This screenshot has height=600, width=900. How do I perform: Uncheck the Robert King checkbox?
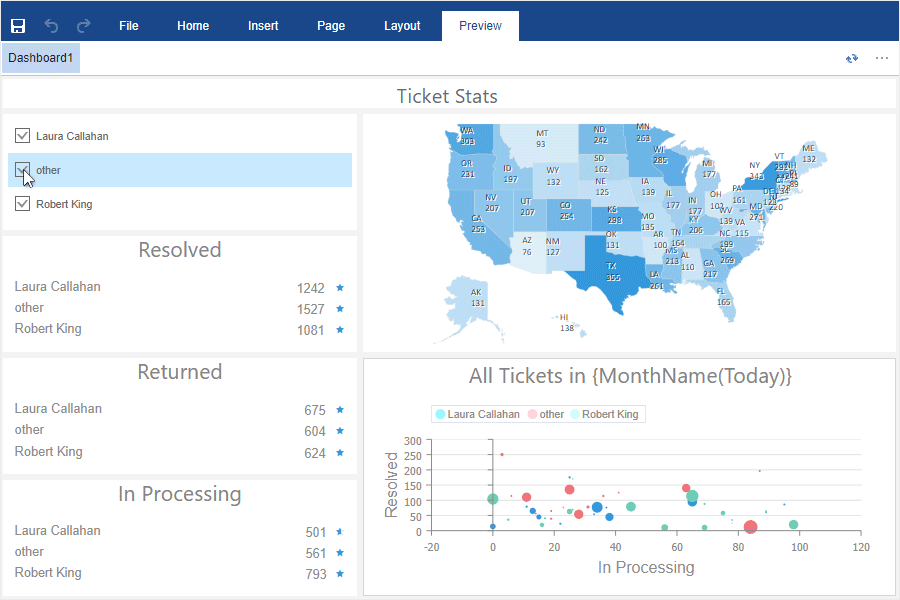pyautogui.click(x=22, y=203)
